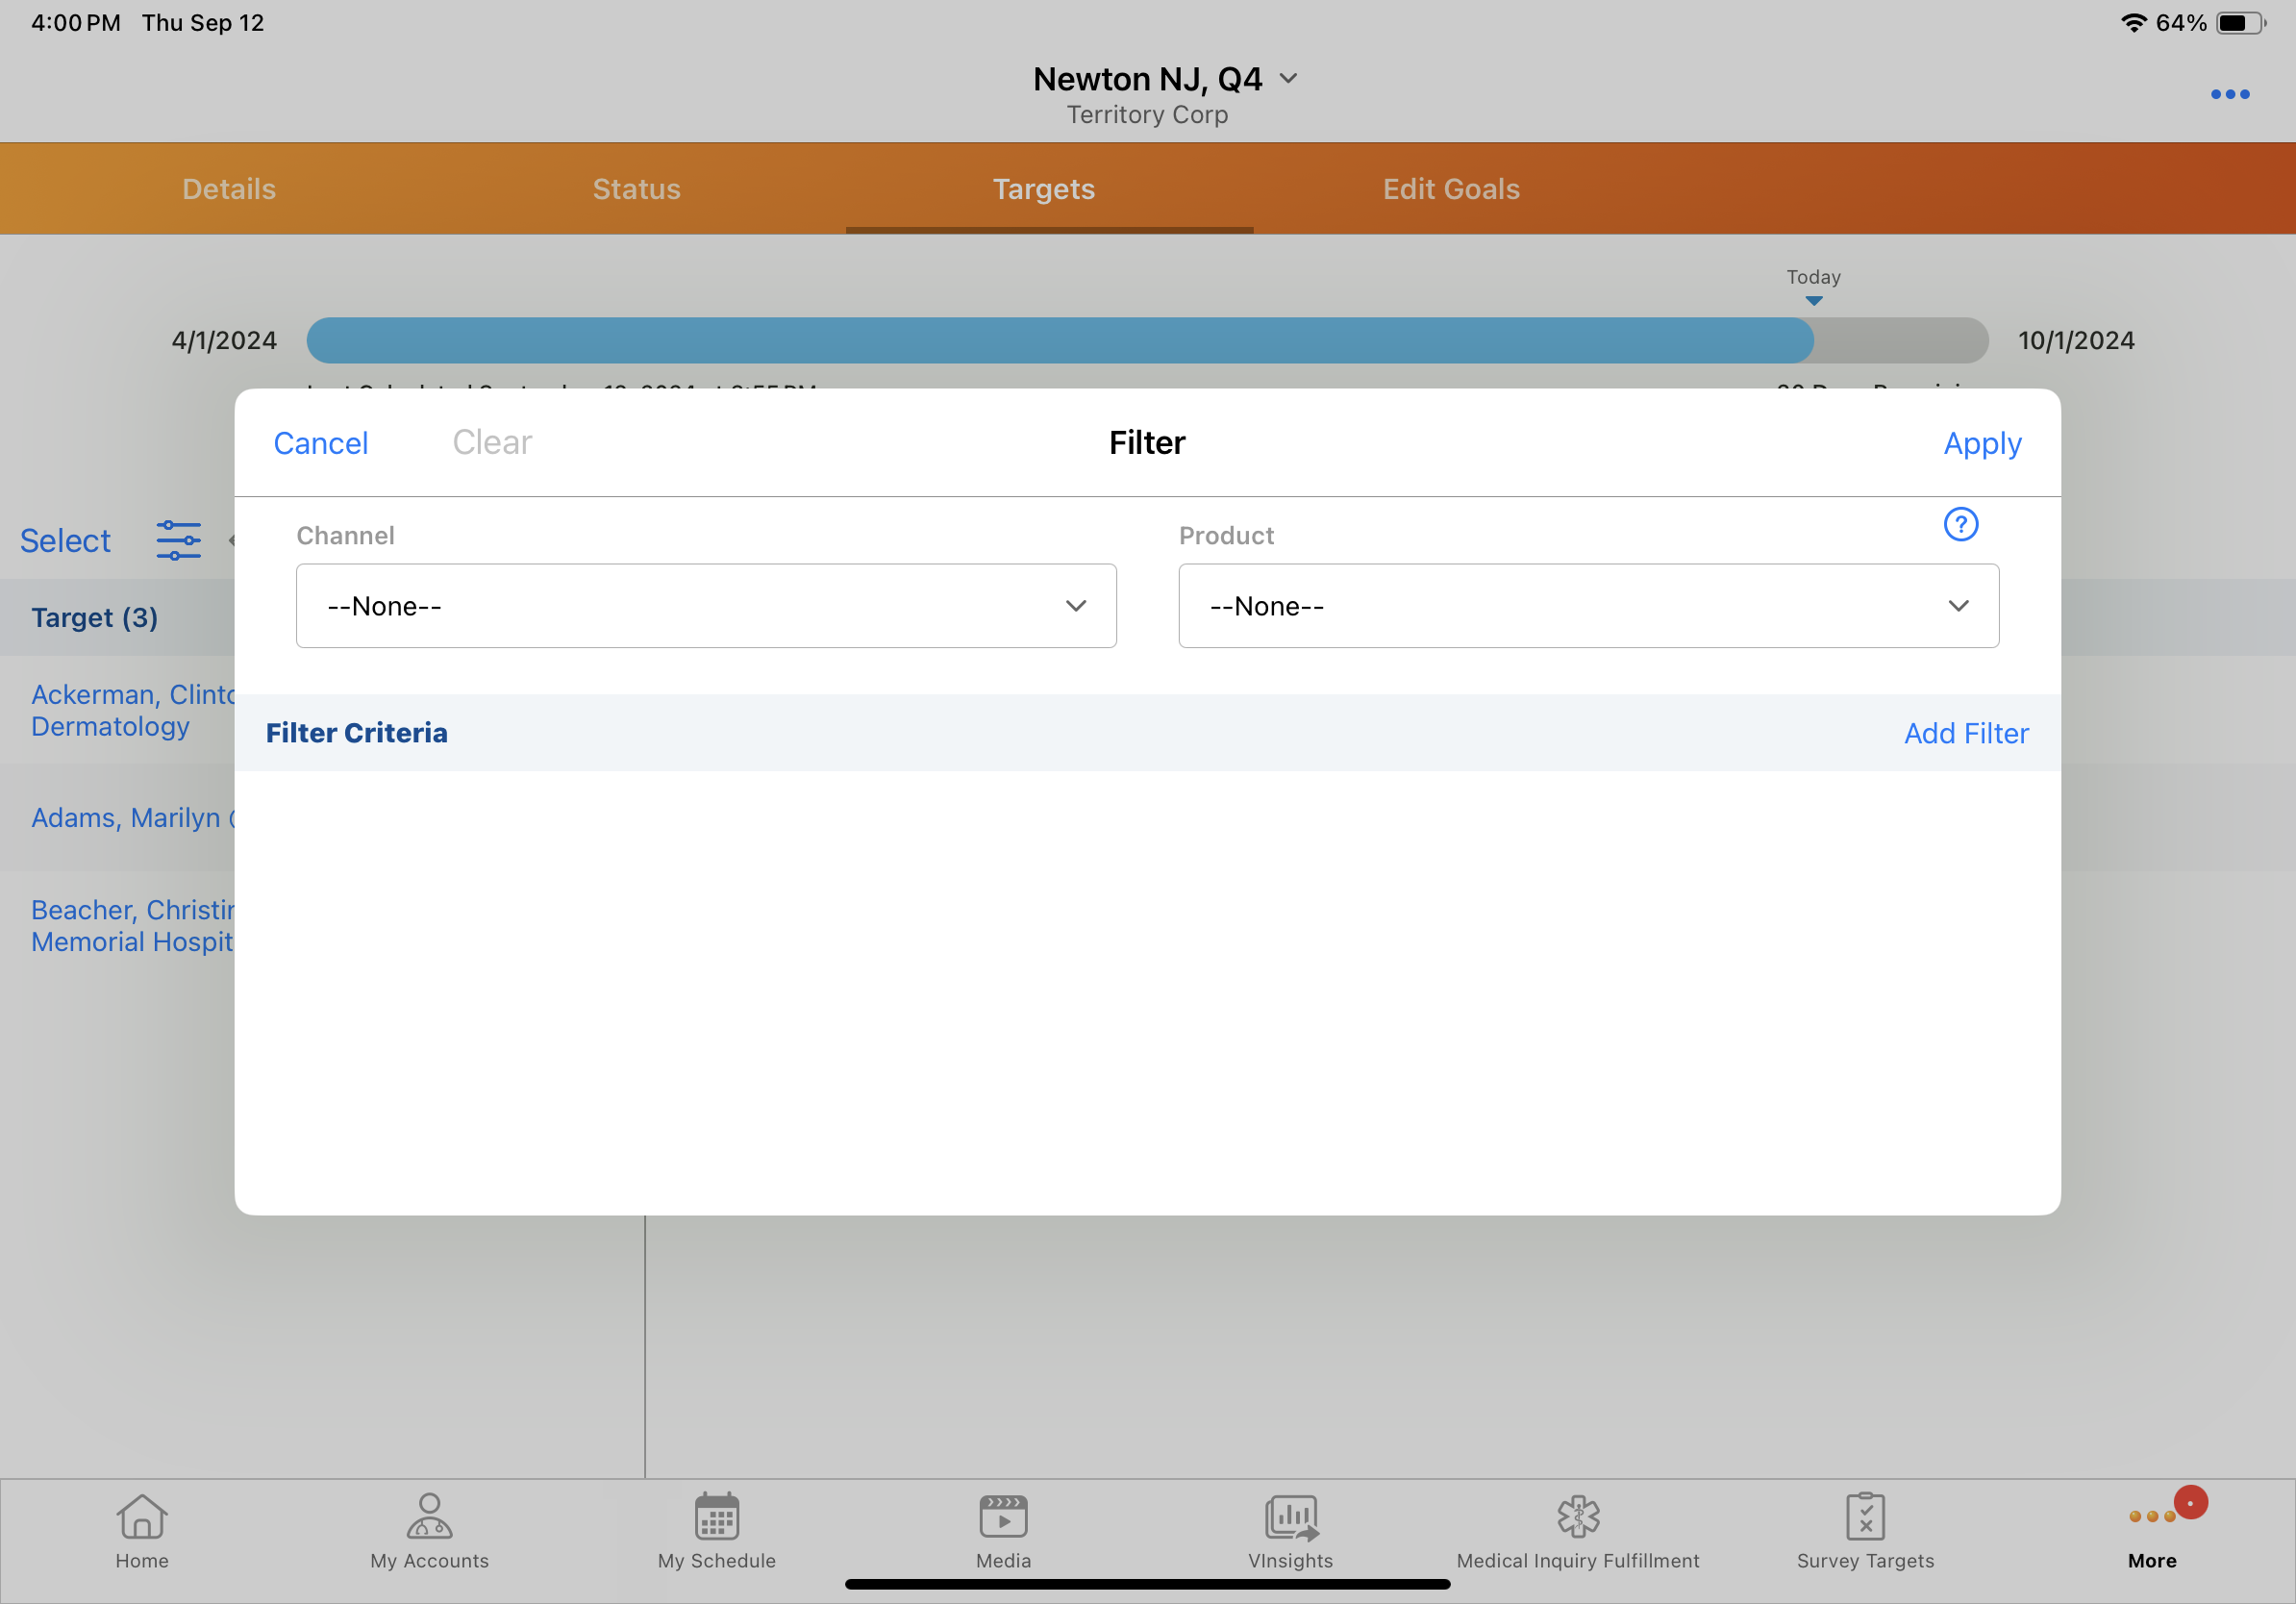The image size is (2296, 1604).
Task: Cancel the Filter dialog
Action: (321, 443)
